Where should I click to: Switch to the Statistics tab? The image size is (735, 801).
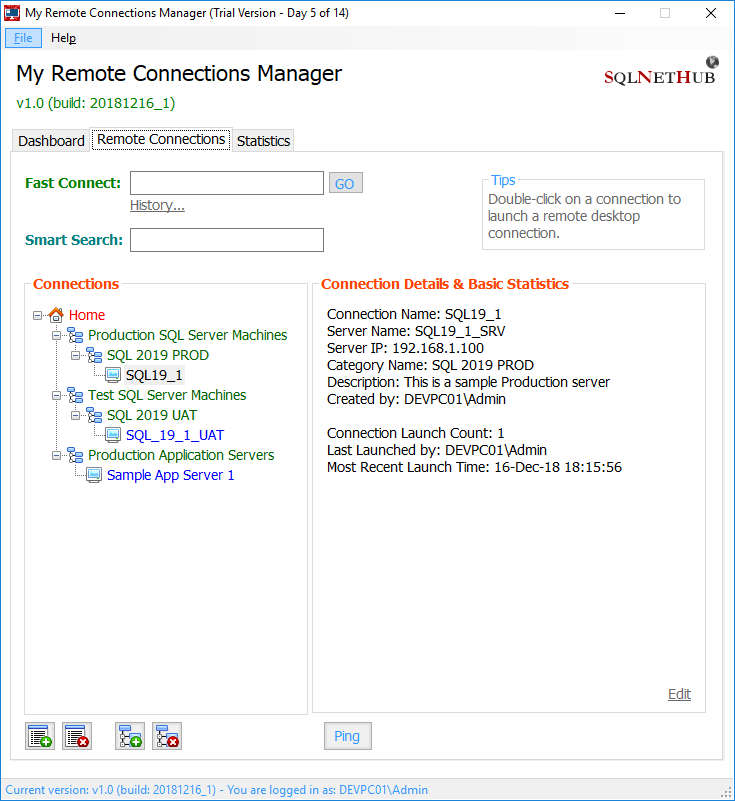point(263,141)
